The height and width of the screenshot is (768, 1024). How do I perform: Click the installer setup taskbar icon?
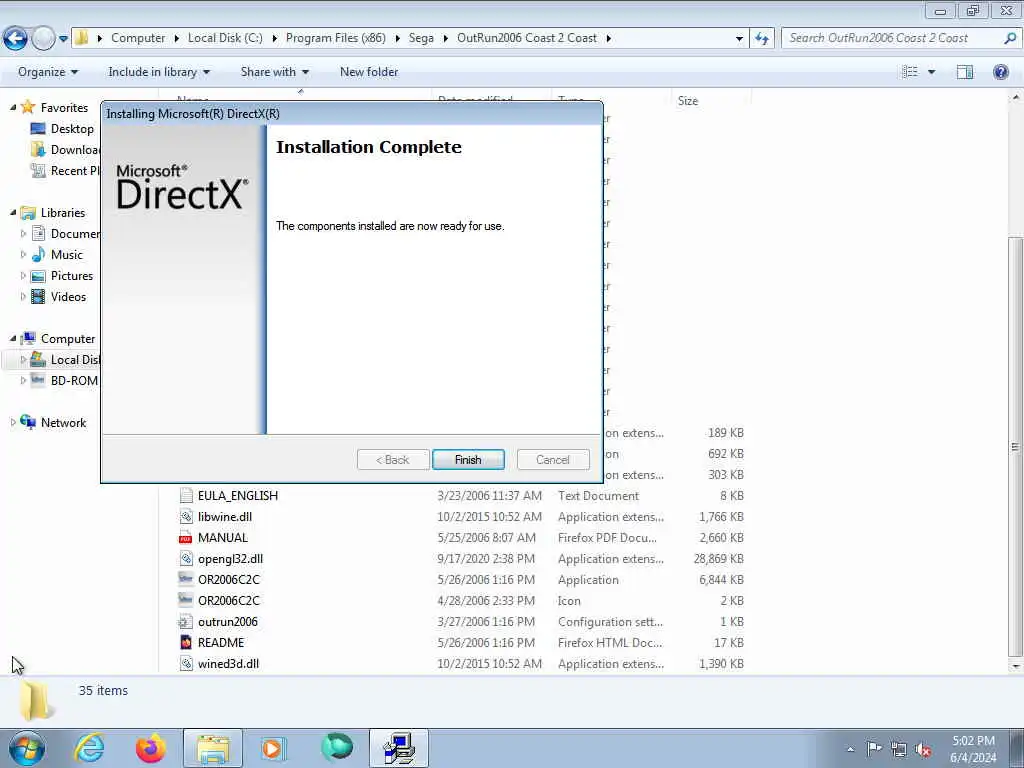398,748
